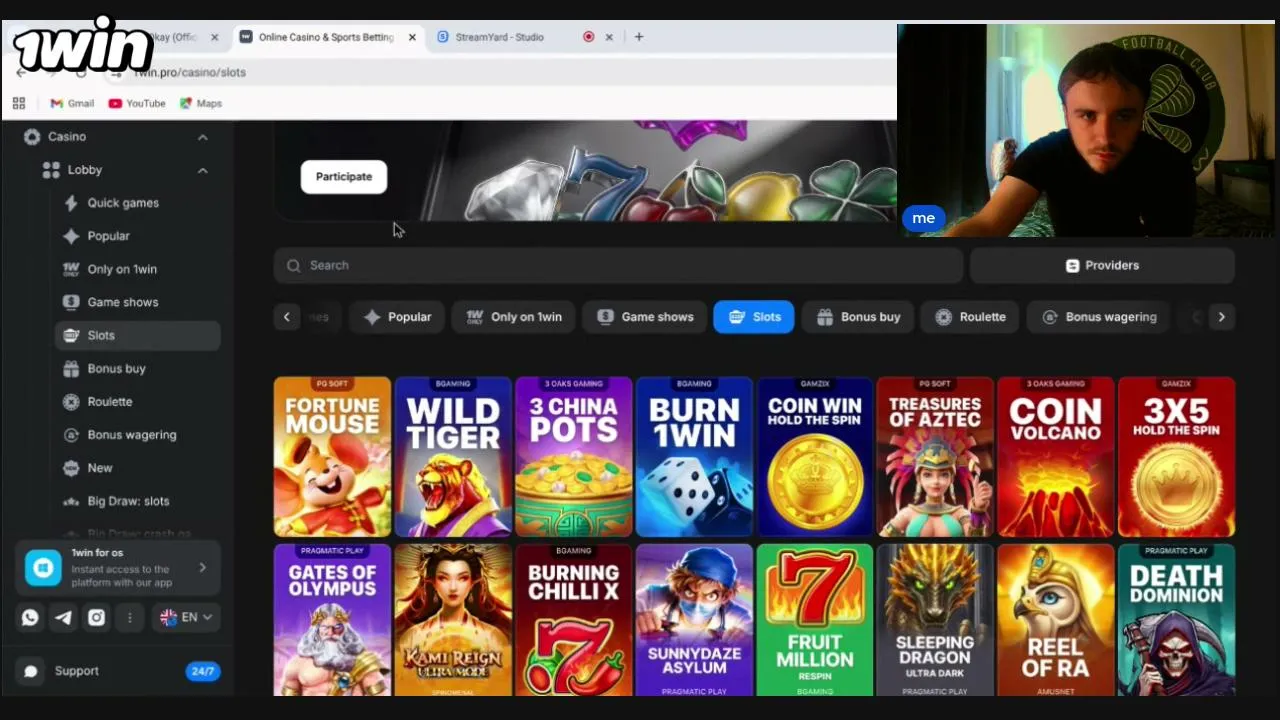The image size is (1280, 720).
Task: Select the Popular star icon in sidebar
Action: pos(71,236)
